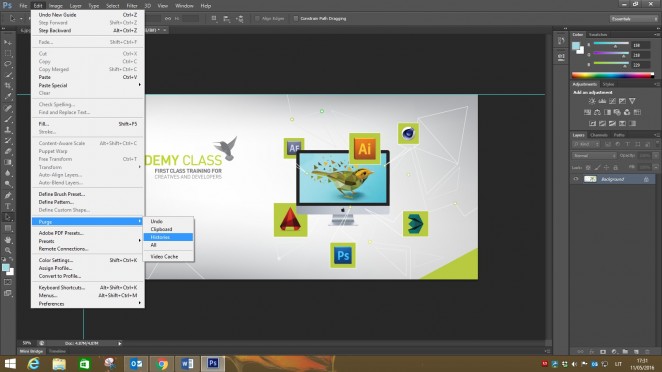Select the Dodge tool
The height and width of the screenshot is (372, 662).
point(8,184)
